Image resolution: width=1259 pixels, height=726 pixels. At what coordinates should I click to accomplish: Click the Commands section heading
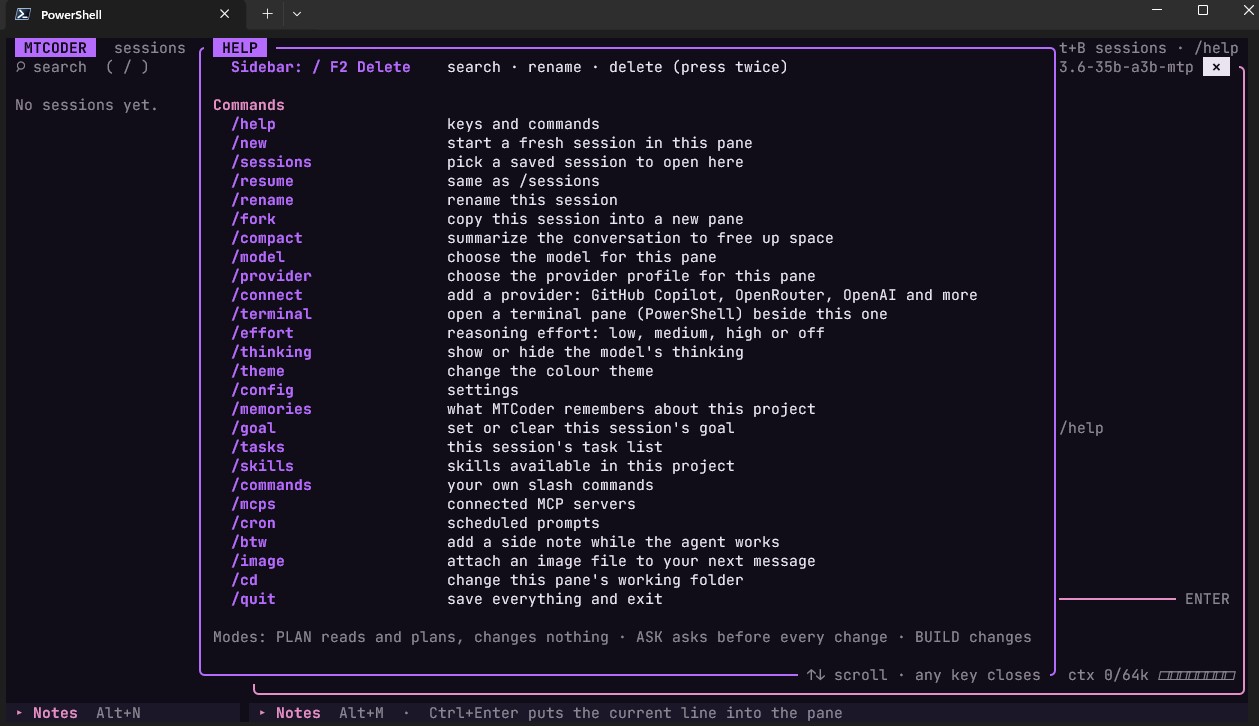click(x=249, y=105)
